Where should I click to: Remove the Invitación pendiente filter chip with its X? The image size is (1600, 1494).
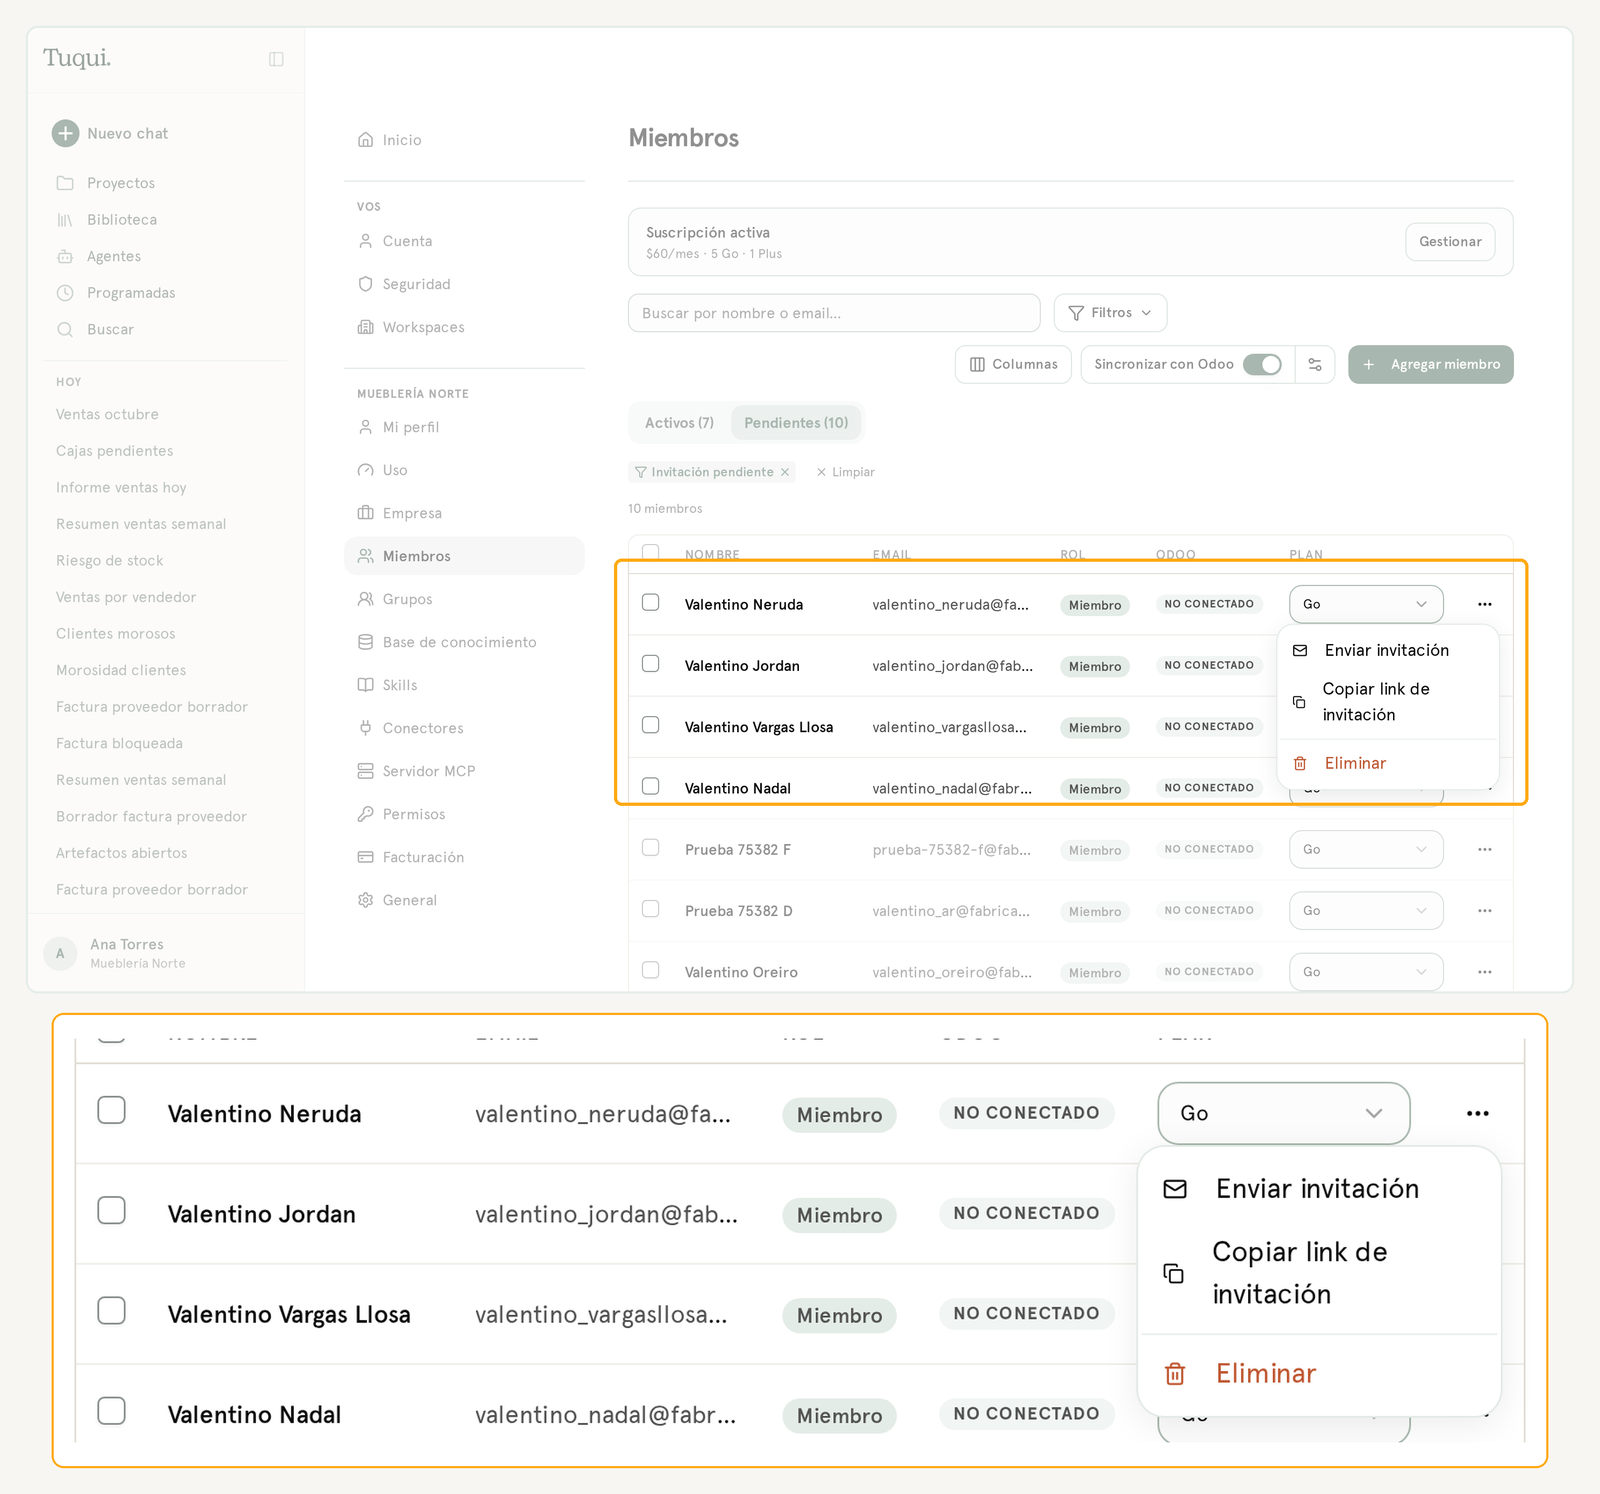click(x=785, y=472)
